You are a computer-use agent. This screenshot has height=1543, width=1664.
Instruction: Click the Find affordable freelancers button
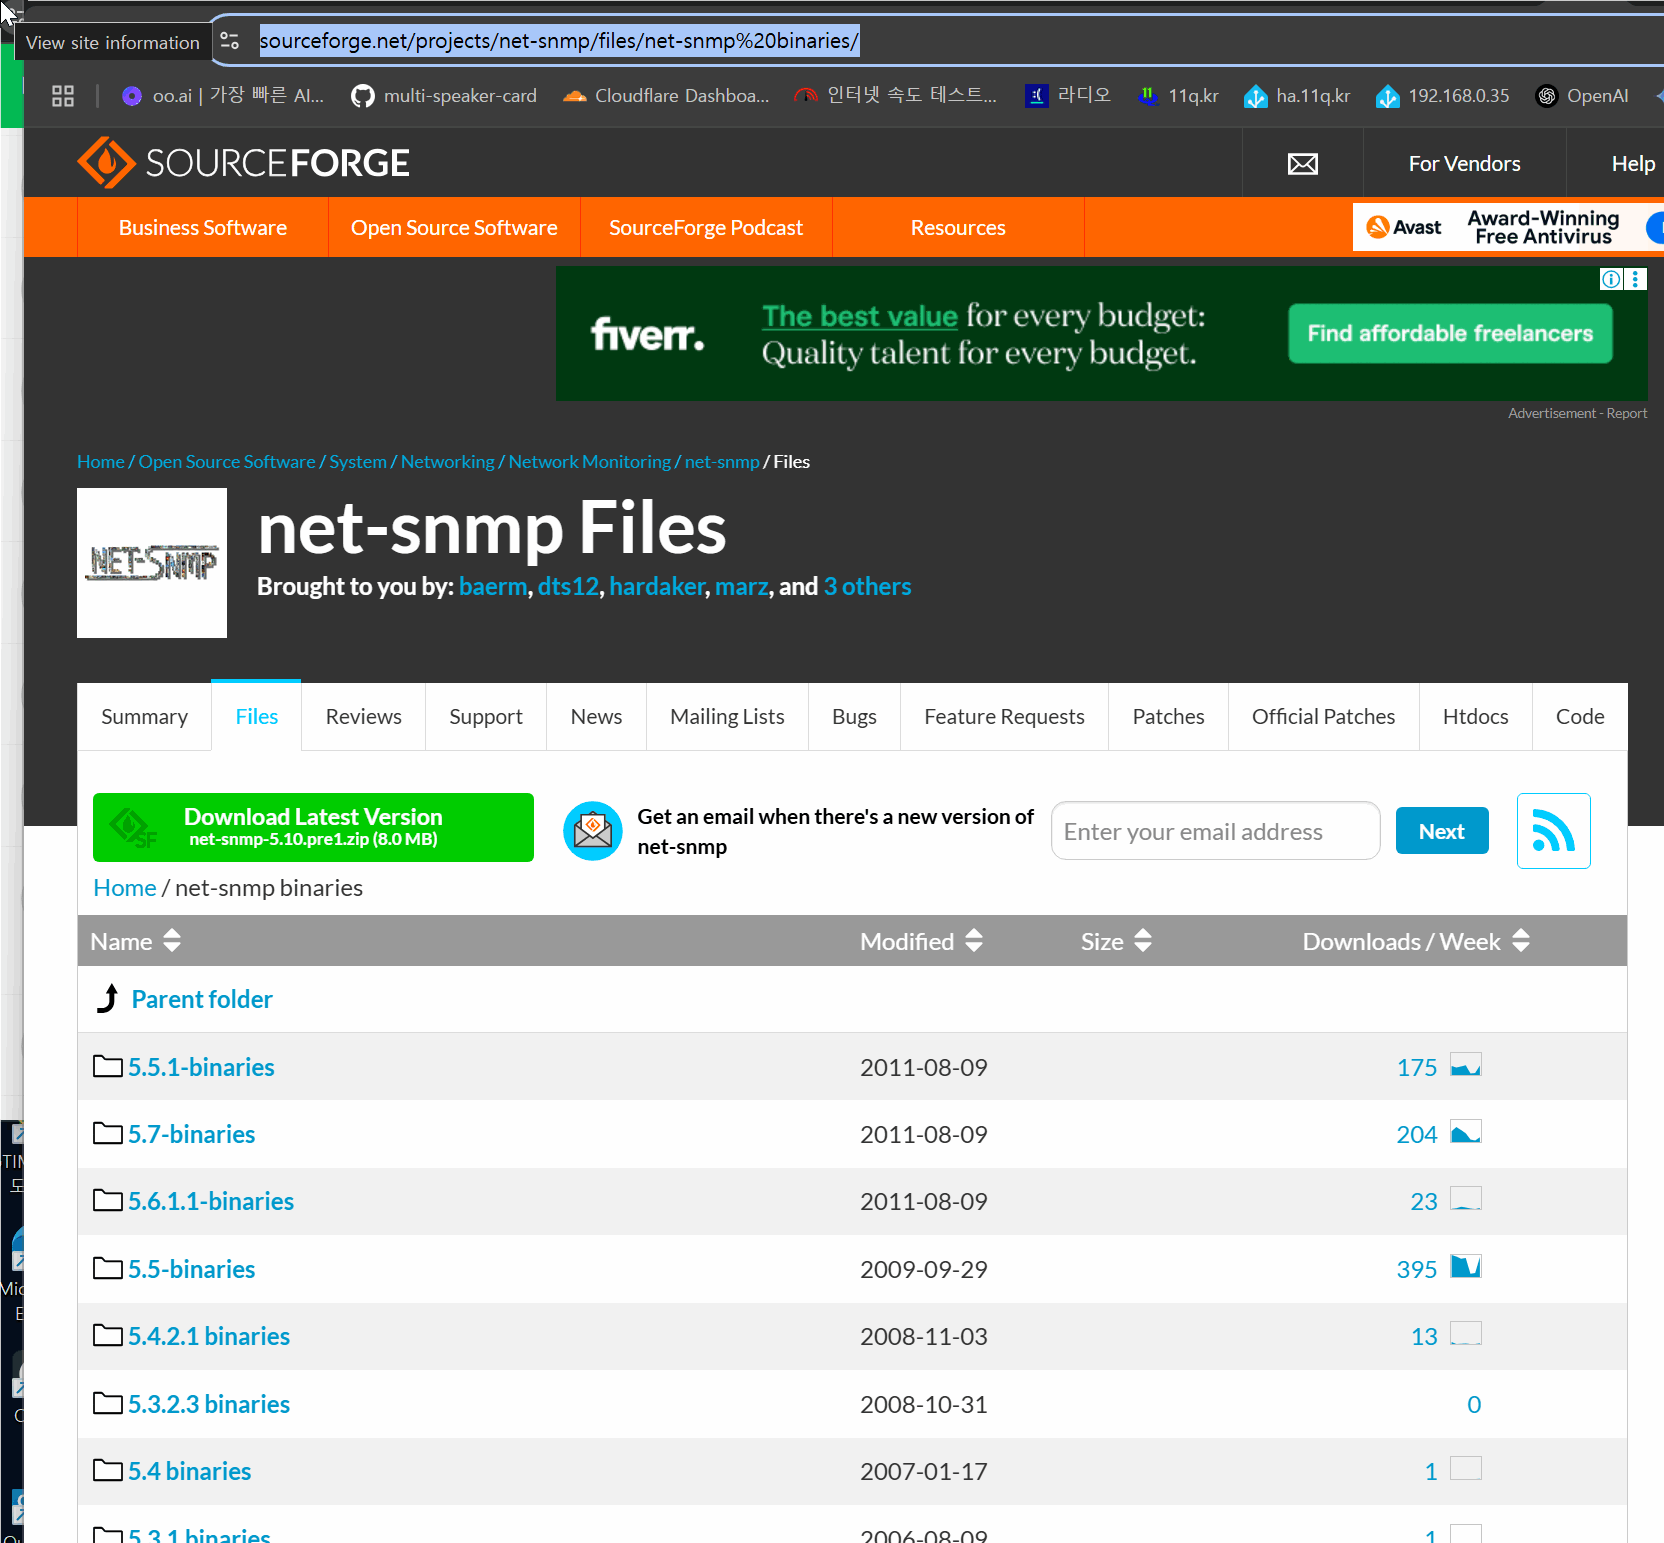[x=1450, y=333]
